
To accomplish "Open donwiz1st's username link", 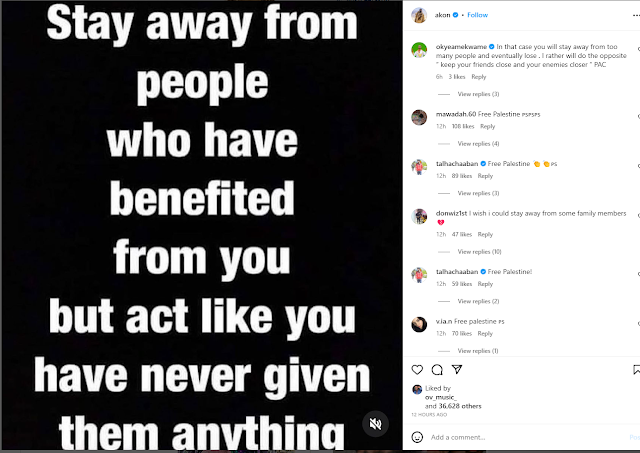I will pos(451,213).
